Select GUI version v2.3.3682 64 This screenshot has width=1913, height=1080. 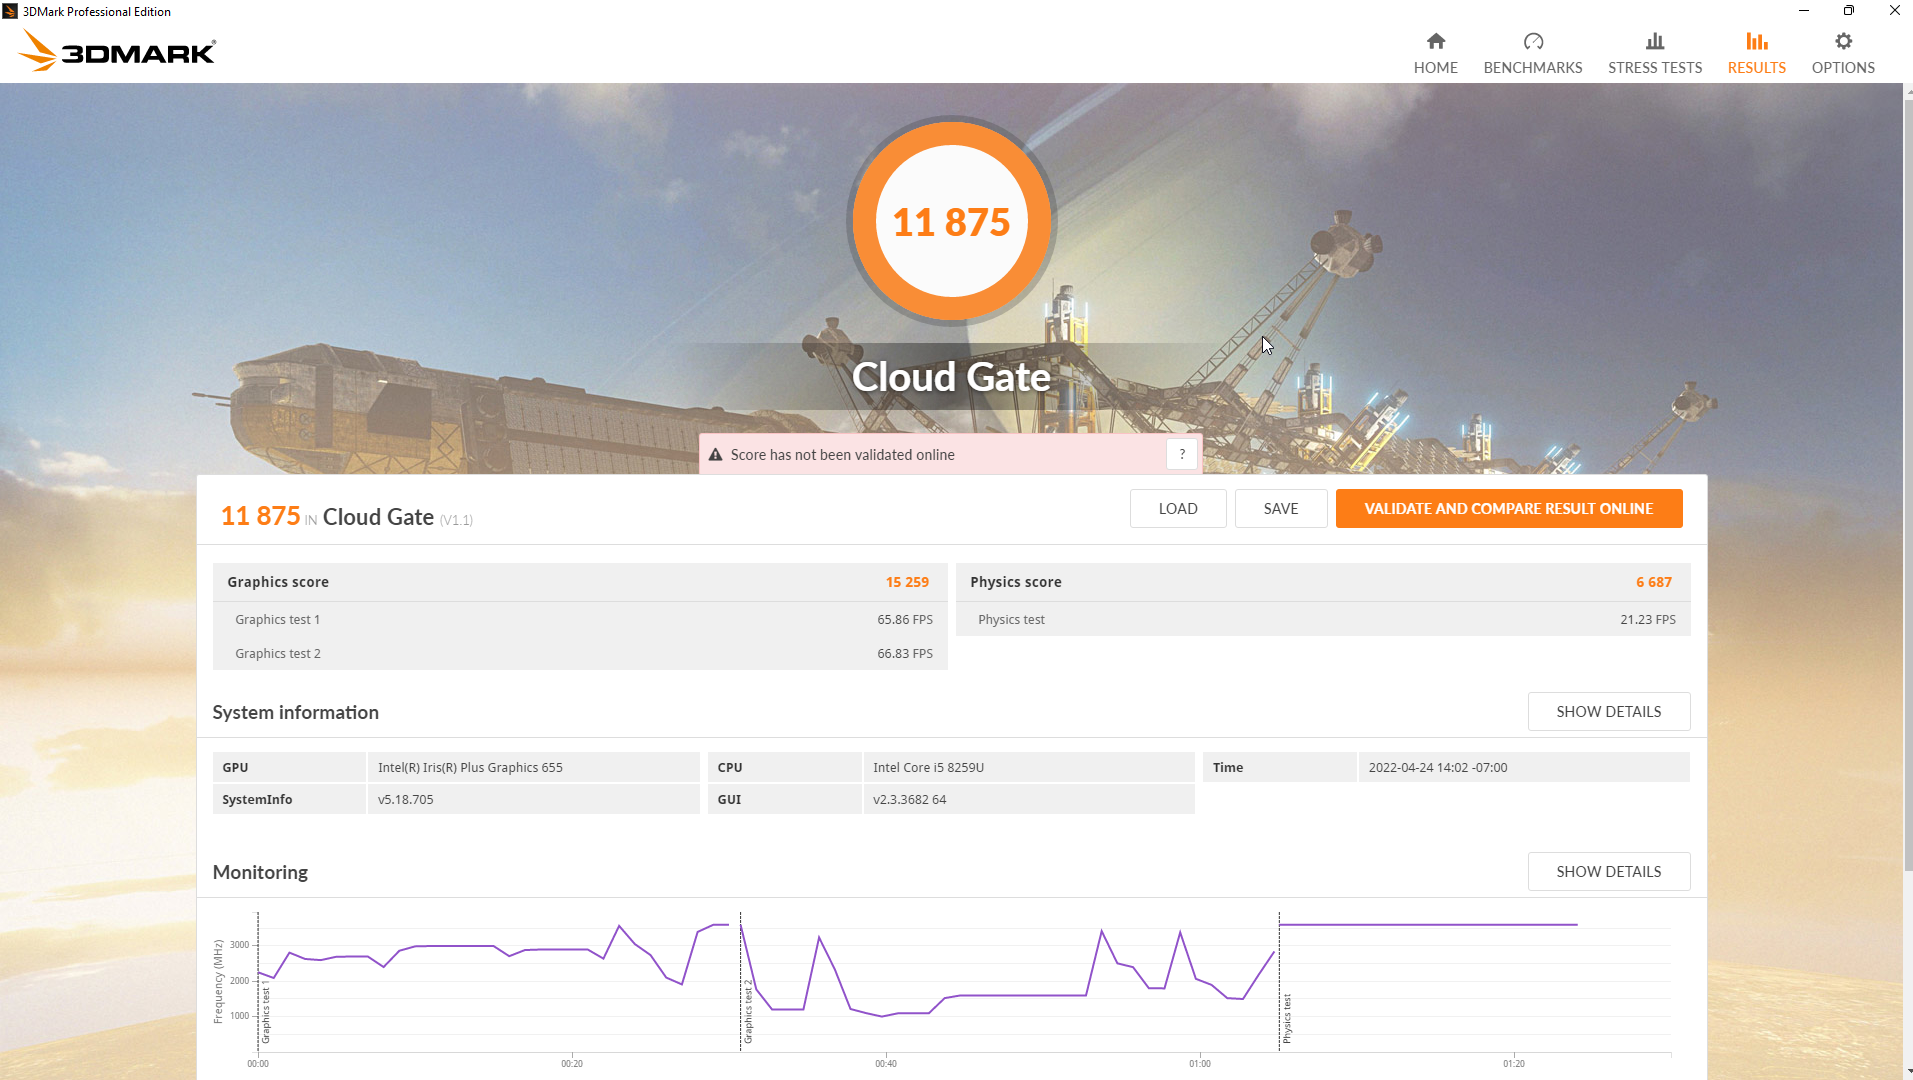click(x=909, y=799)
